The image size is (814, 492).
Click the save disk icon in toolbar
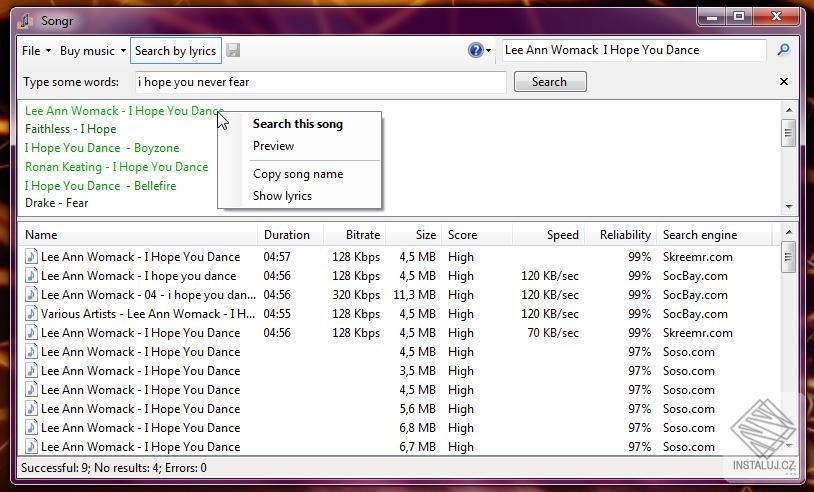[x=233, y=50]
